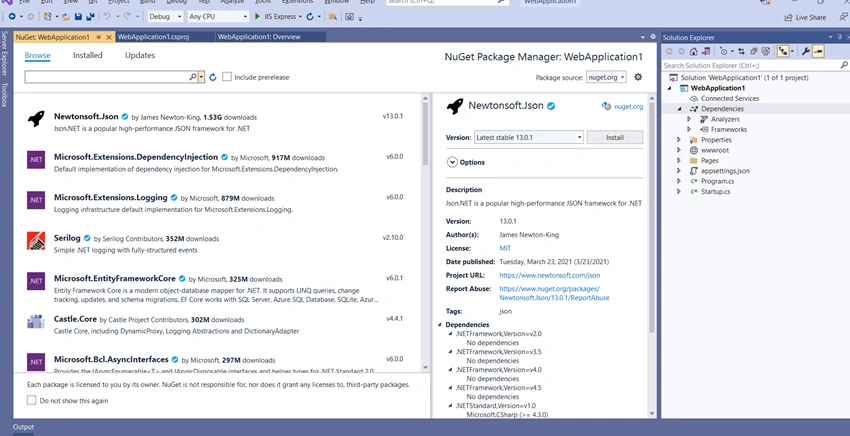The width and height of the screenshot is (850, 436).
Task: Click the Find in Files icon
Action: 333,17
